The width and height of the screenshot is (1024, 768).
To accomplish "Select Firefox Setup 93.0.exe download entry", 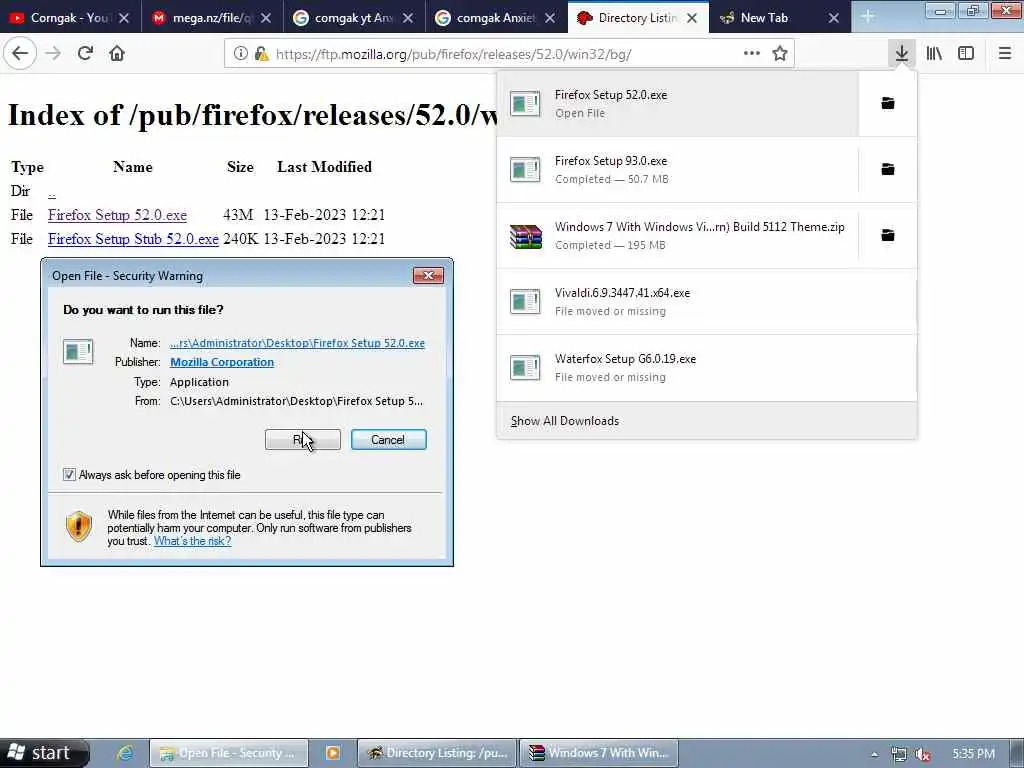I will (x=677, y=169).
